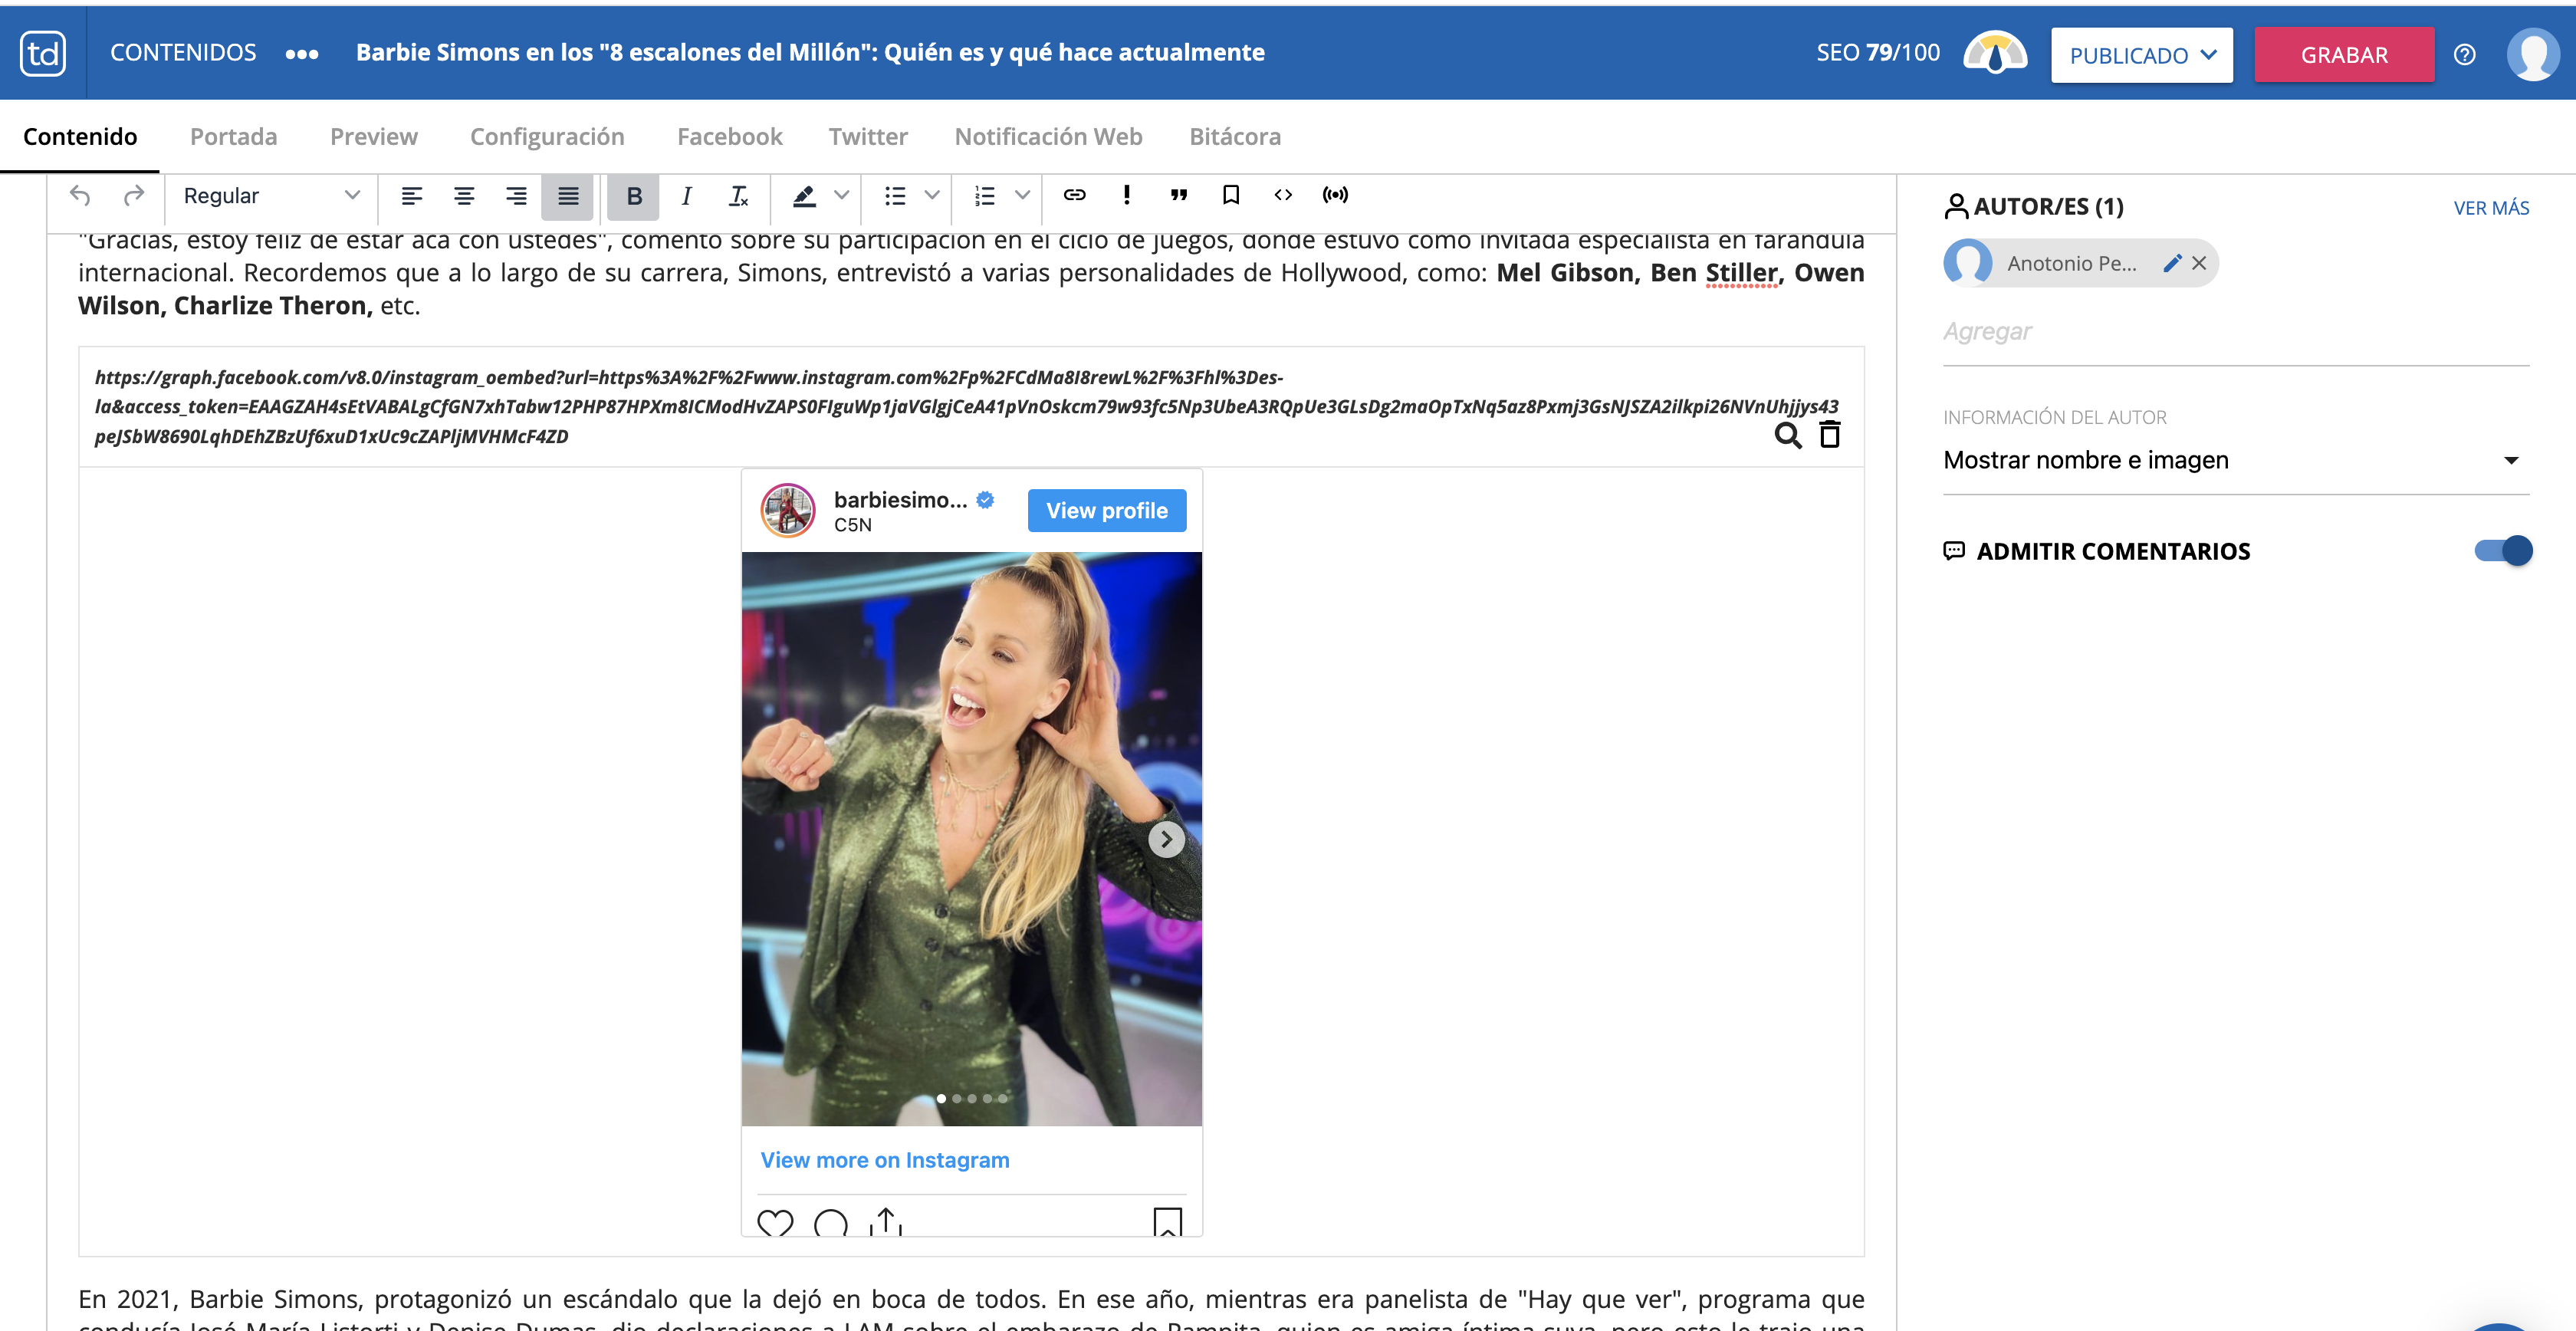Delete the Instagram embed with the trash icon
This screenshot has width=2576, height=1331.
(x=1829, y=435)
